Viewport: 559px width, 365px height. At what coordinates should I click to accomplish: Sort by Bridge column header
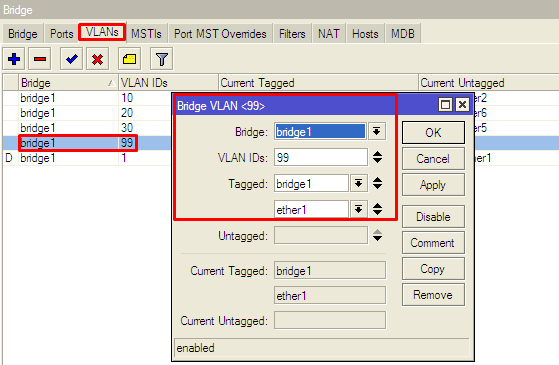click(68, 83)
